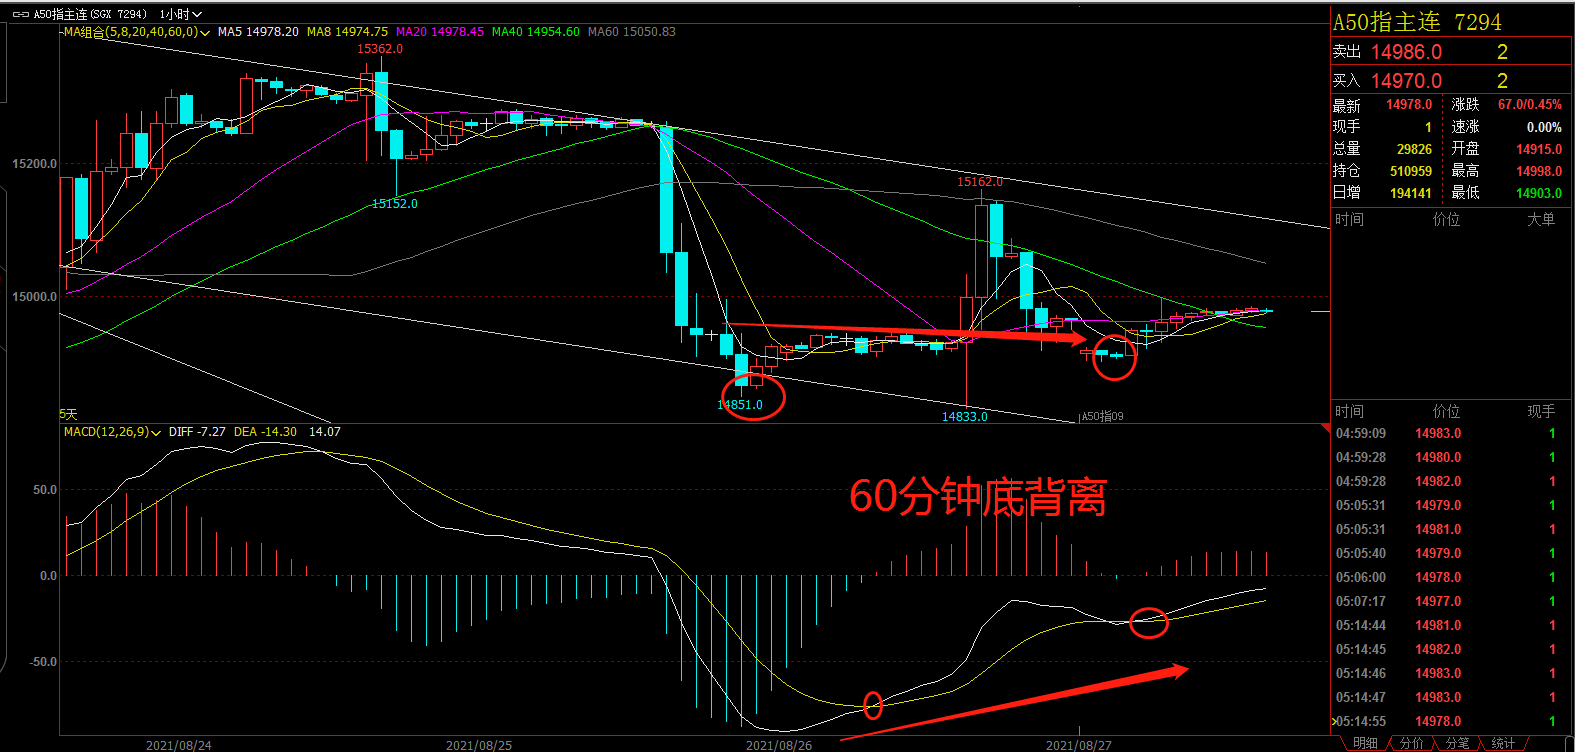The image size is (1575, 752).
Task: Click the 15152.0 price label
Action: point(395,204)
